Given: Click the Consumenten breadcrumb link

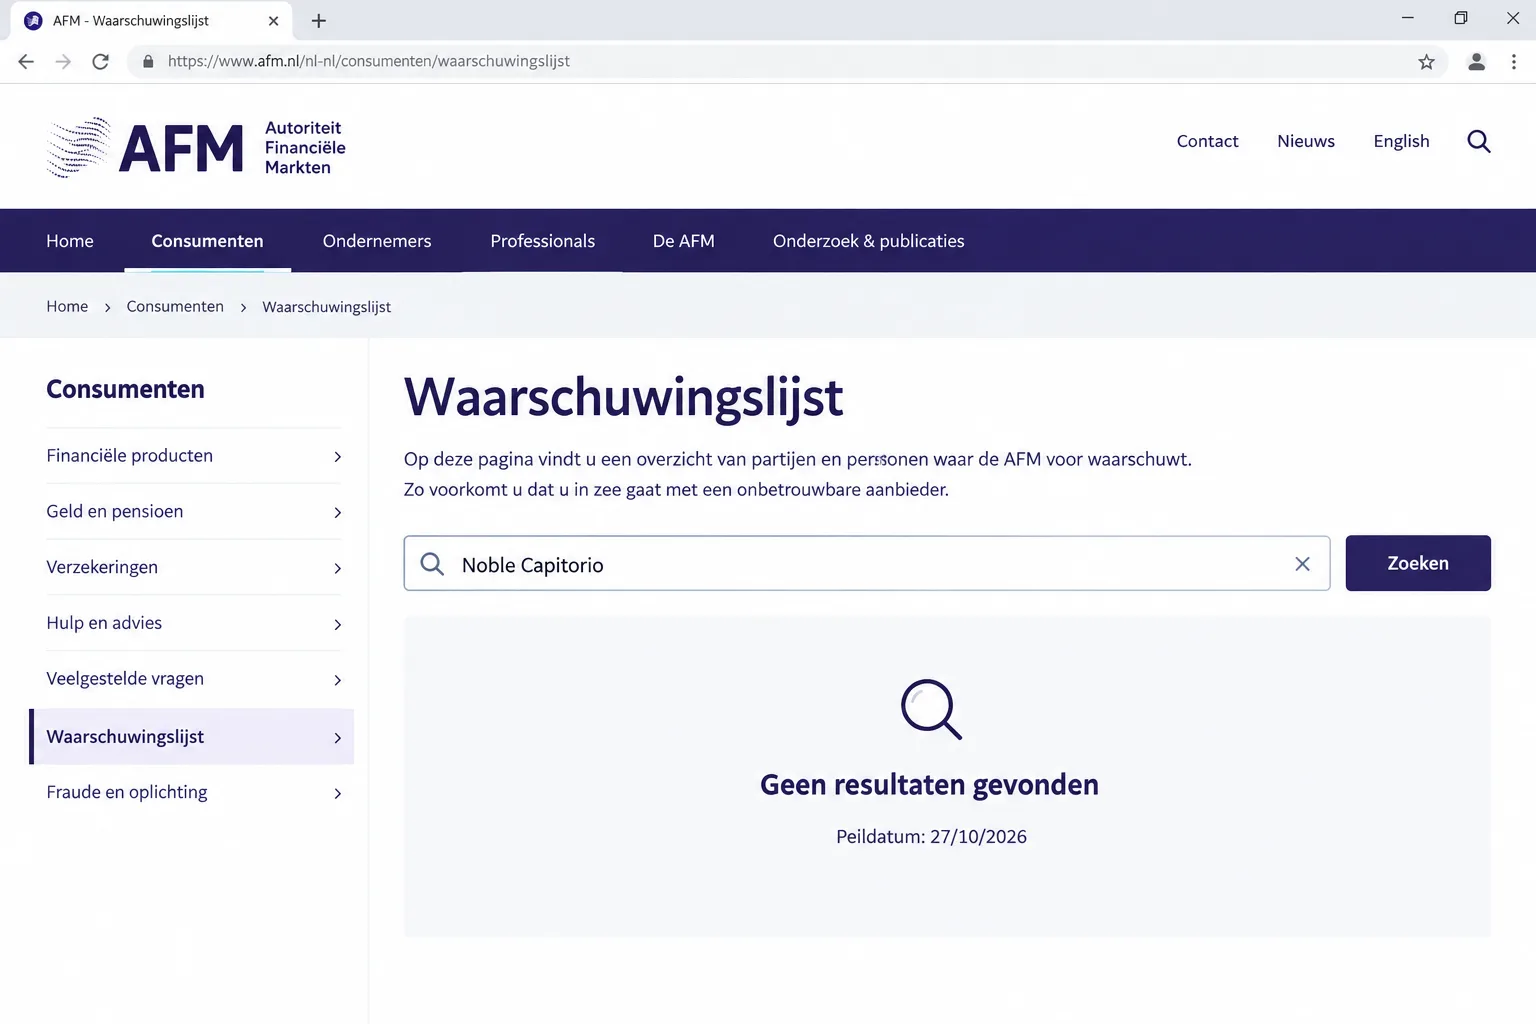Looking at the screenshot, I should (175, 306).
